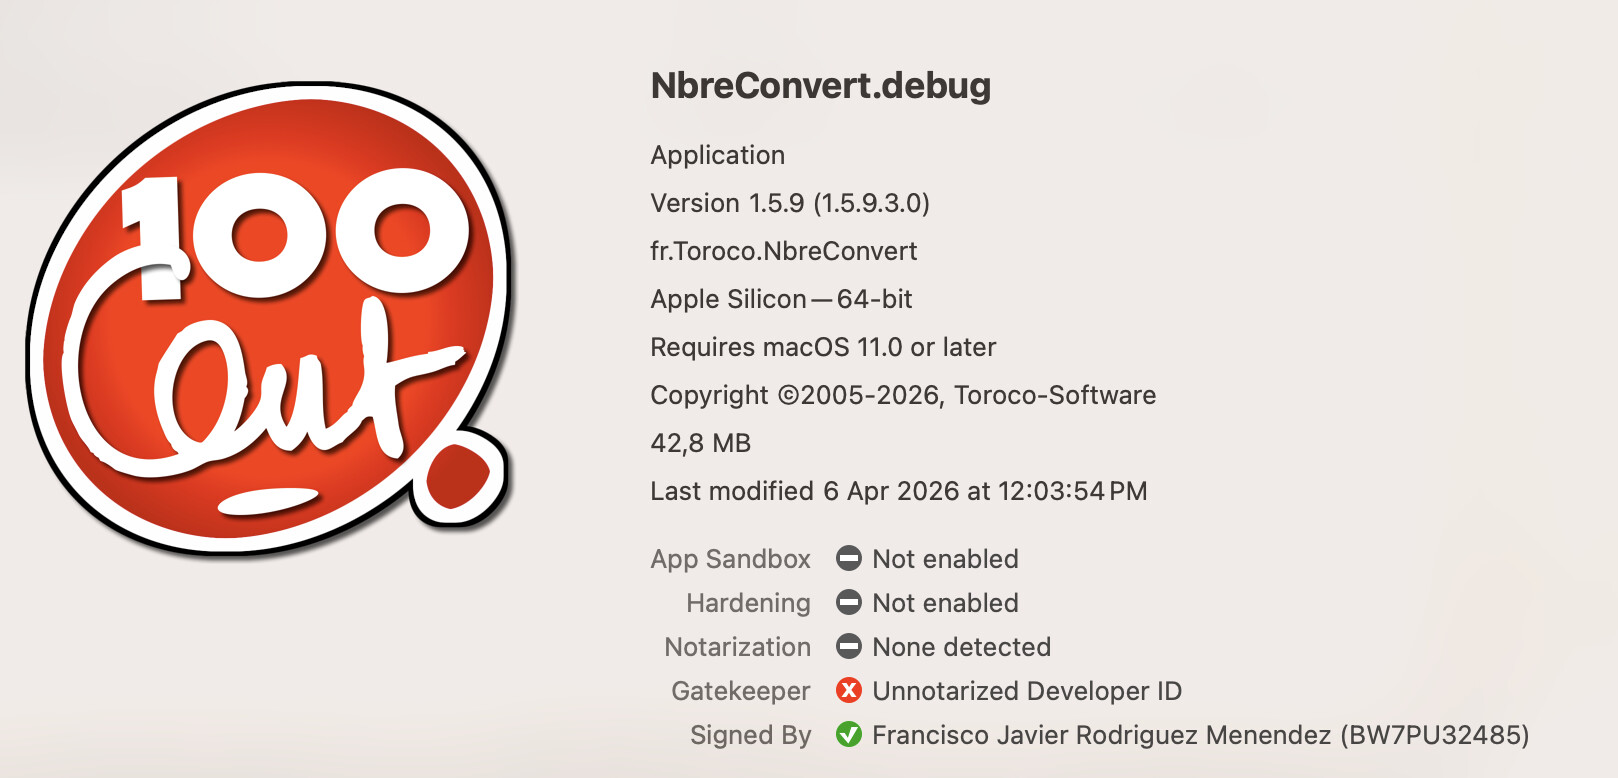
Task: Click the Hardening not-enabled status icon
Action: point(849,603)
